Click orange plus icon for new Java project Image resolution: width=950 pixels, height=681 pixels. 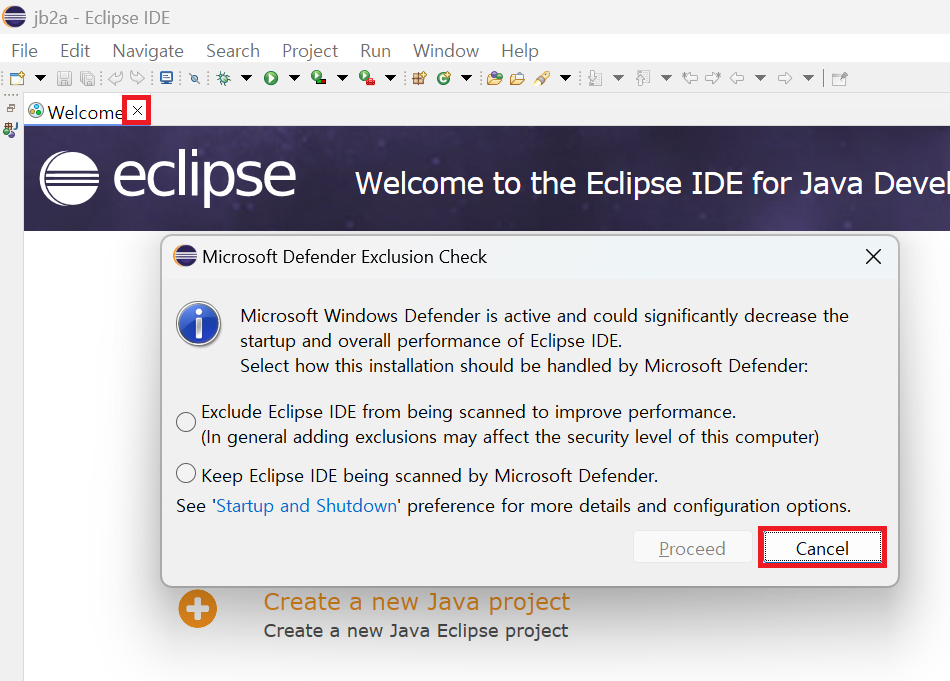pos(198,608)
